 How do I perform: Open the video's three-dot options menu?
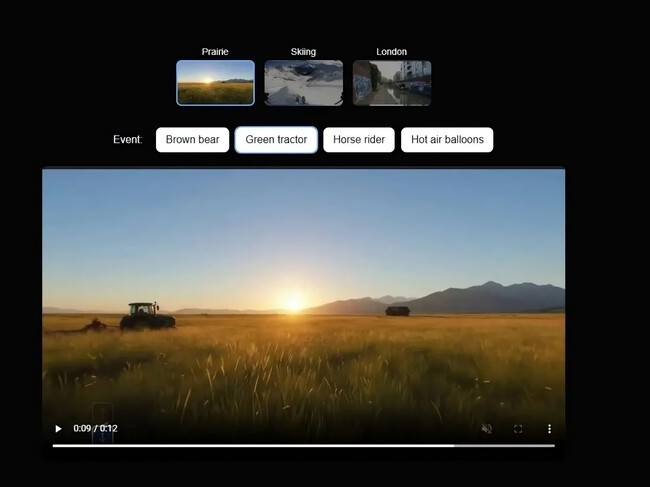coord(549,429)
